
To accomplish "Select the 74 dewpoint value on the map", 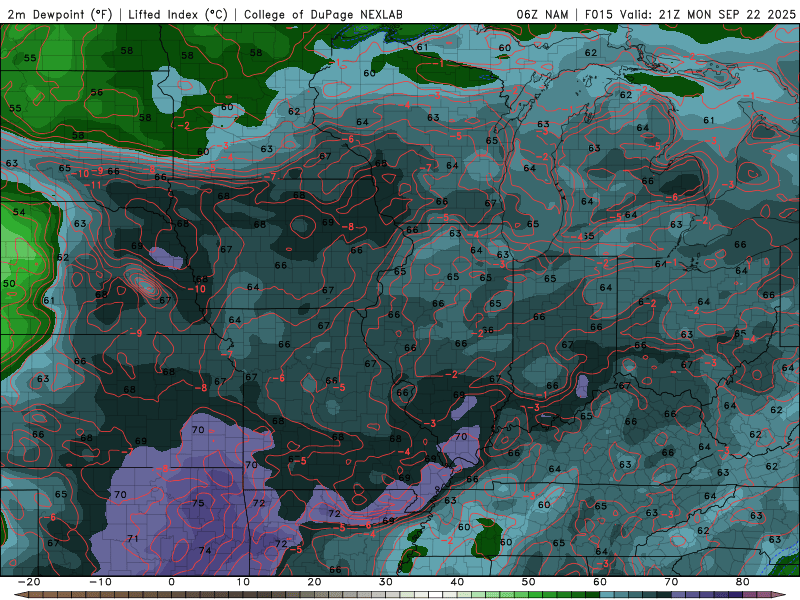I will pyautogui.click(x=205, y=550).
